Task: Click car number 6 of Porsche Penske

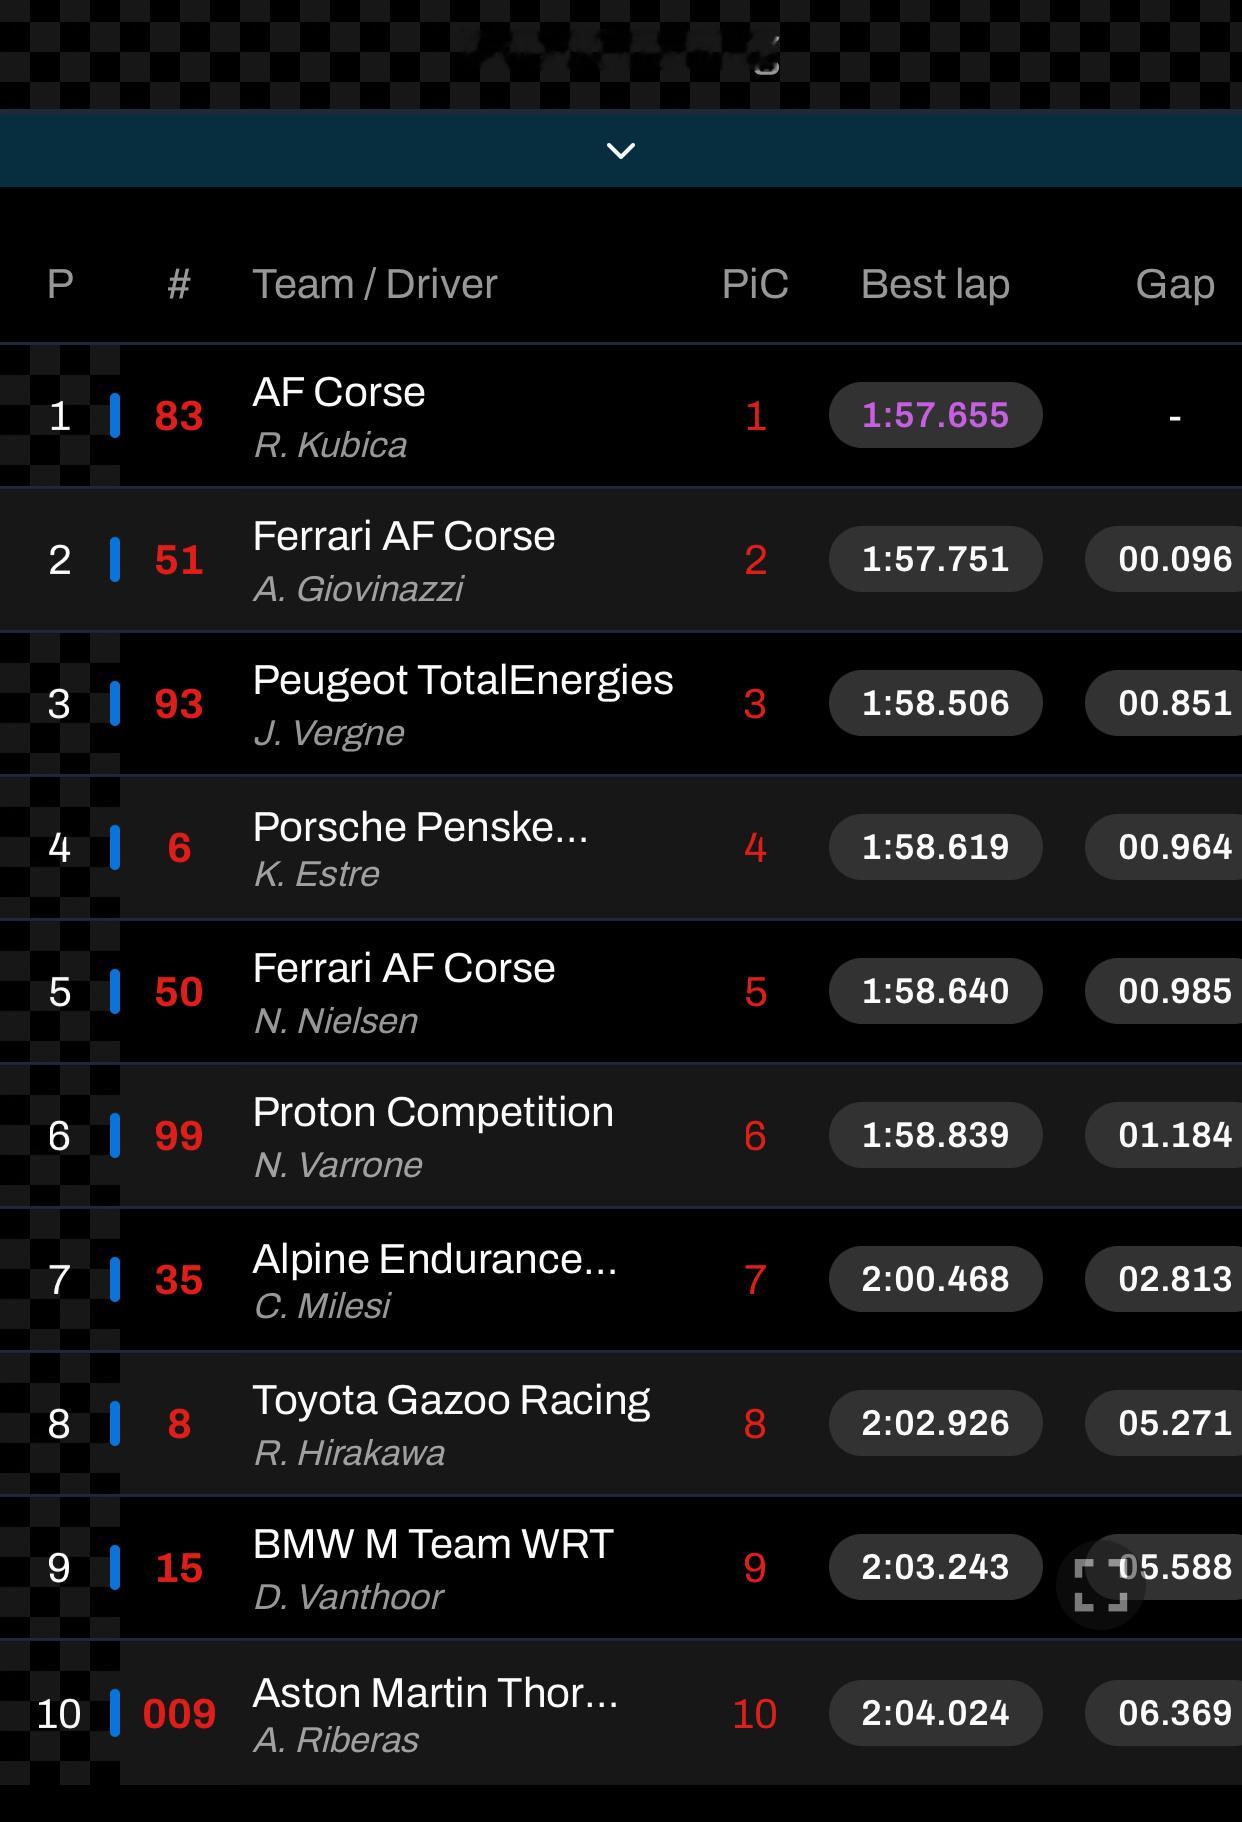Action: click(179, 848)
